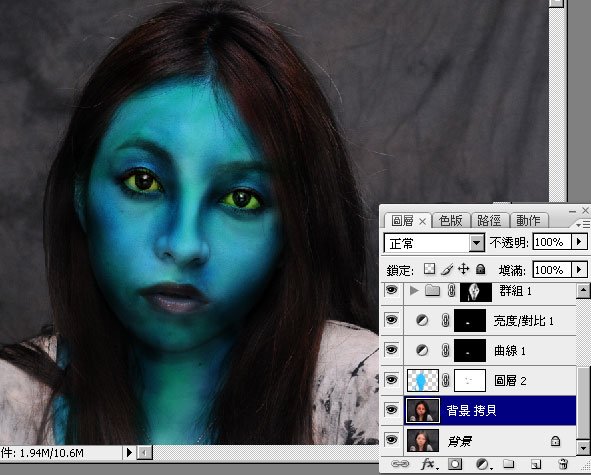Select the 亮度/對比 1 mask thumbnail
The width and height of the screenshot is (591, 475).
[x=470, y=320]
